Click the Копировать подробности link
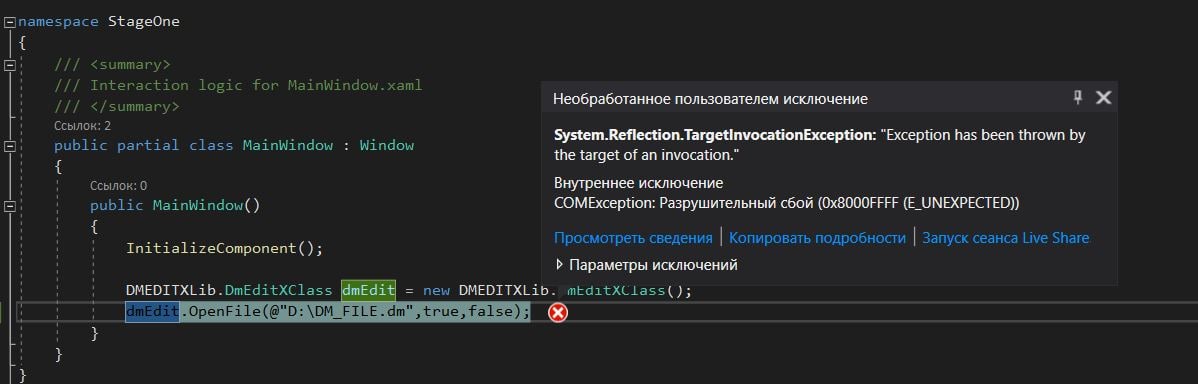 pos(818,238)
